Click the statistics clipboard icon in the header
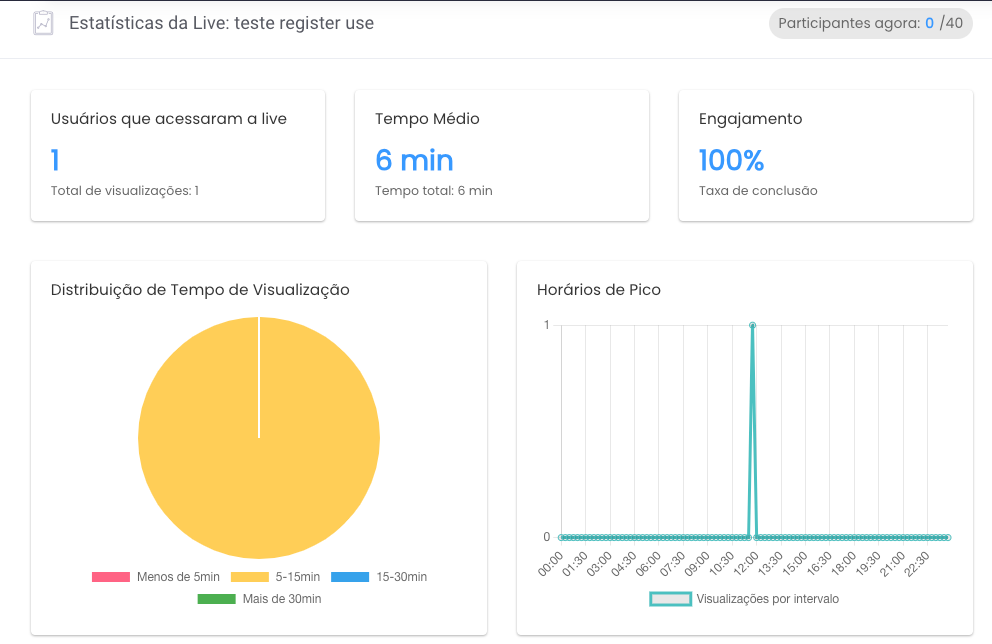Screen dimensions: 992x644 (43, 23)
